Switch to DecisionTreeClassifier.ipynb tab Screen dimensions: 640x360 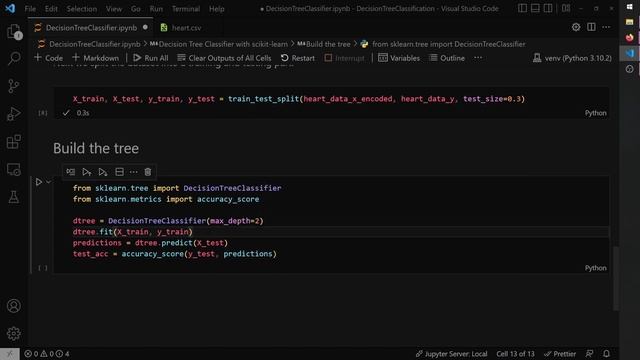coord(92,28)
